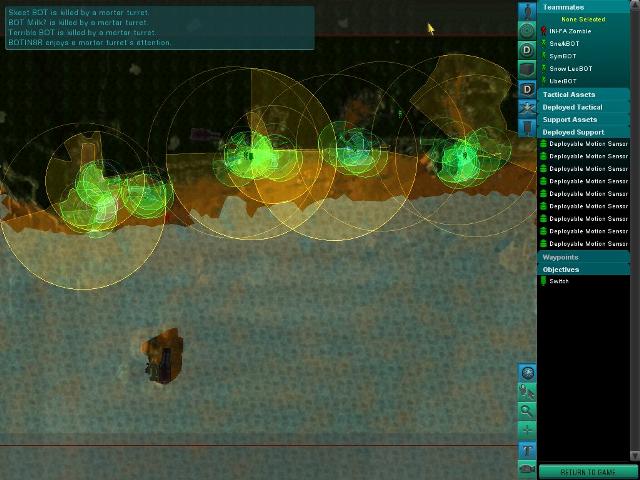640x480 pixels.
Task: Click the moving player figure map icon
Action: (527, 392)
